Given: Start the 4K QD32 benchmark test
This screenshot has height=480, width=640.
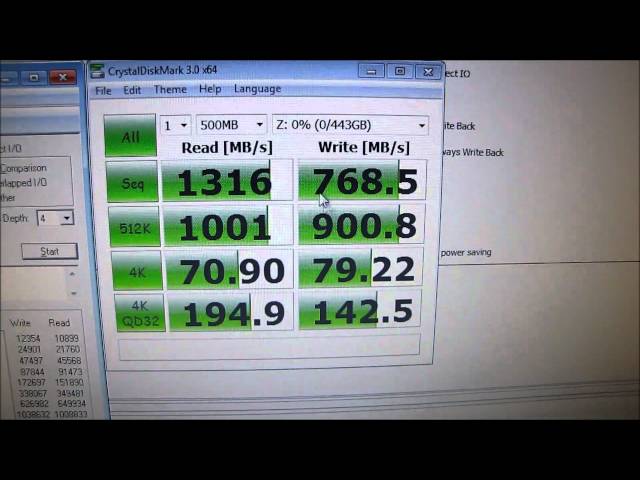Looking at the screenshot, I should 140,313.
